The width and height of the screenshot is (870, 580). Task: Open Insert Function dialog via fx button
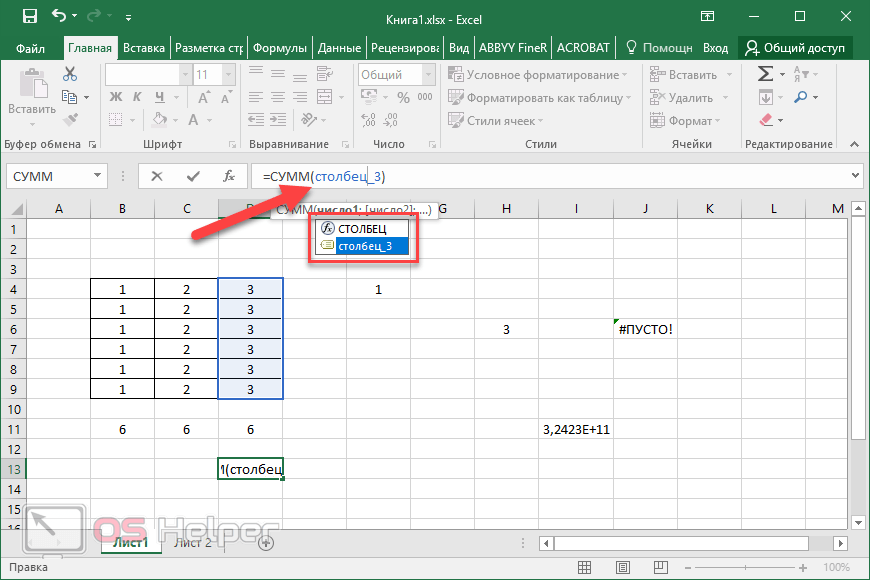(229, 176)
